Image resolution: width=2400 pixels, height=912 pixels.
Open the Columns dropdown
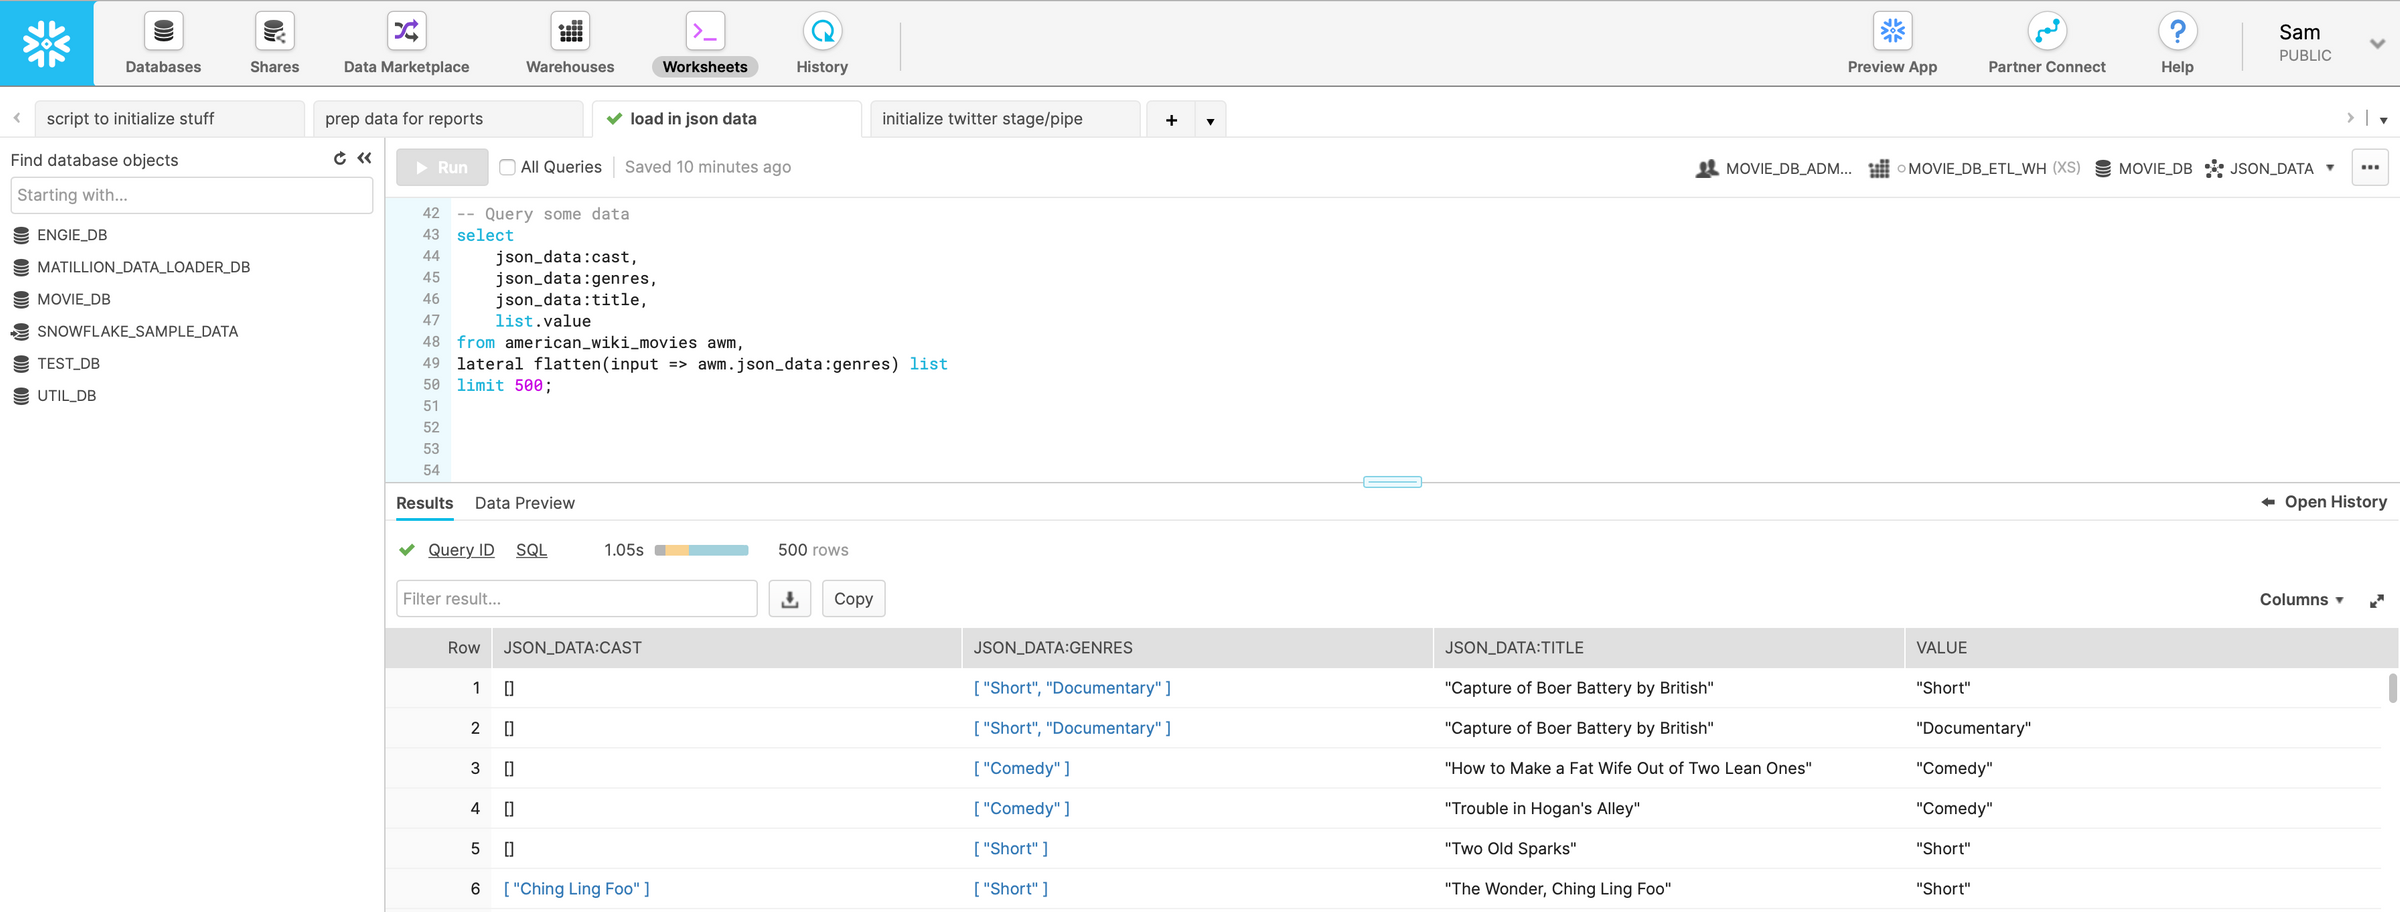(2300, 599)
